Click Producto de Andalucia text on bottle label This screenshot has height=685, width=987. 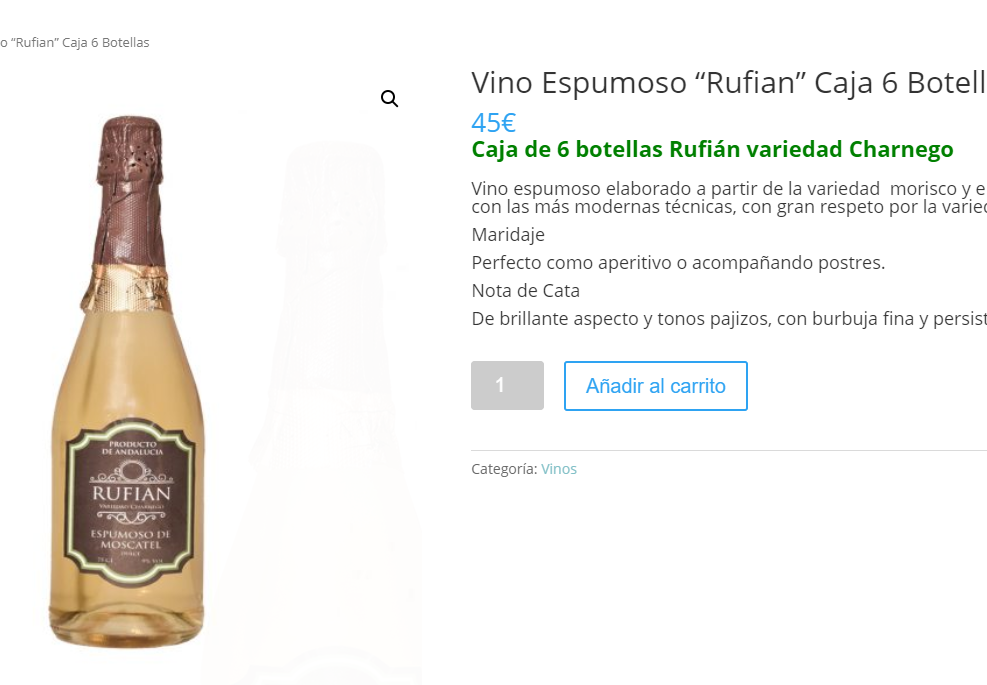(x=132, y=448)
